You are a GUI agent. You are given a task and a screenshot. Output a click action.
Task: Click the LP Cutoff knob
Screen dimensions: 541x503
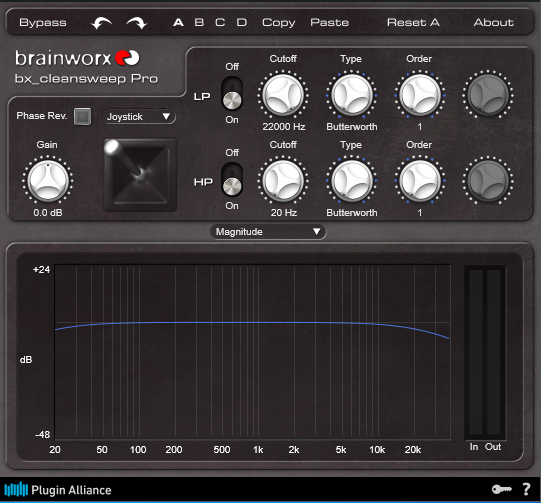pos(283,95)
